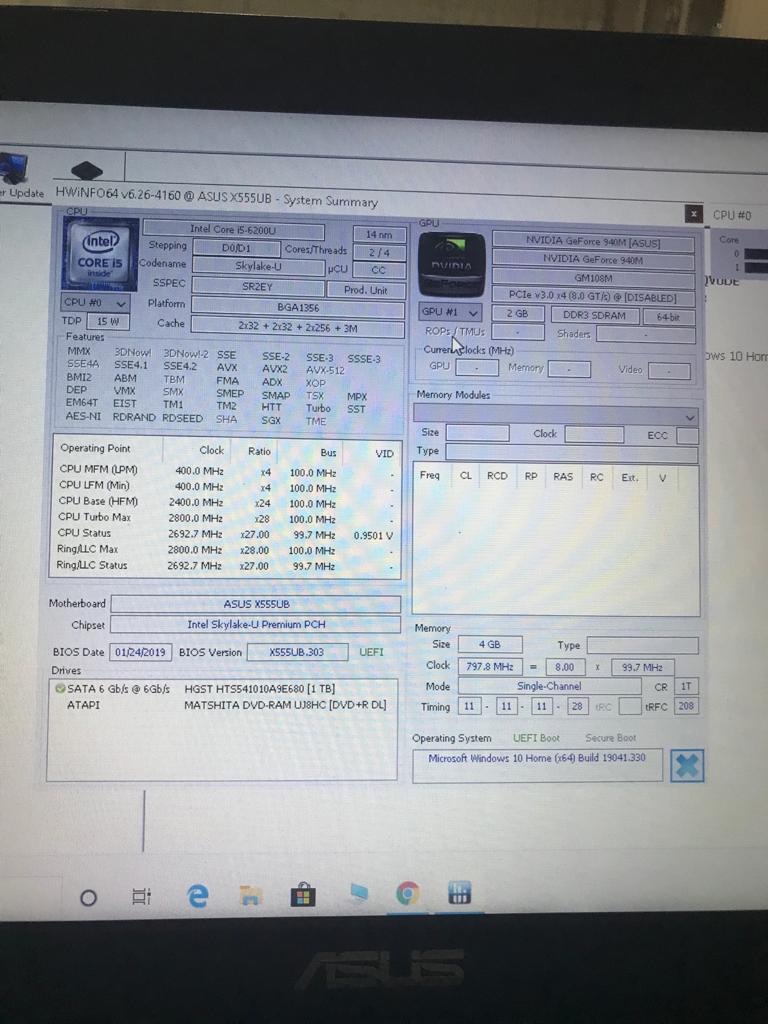Switch to Google Chrome on the taskbar
The image size is (768, 1024).
pos(408,893)
